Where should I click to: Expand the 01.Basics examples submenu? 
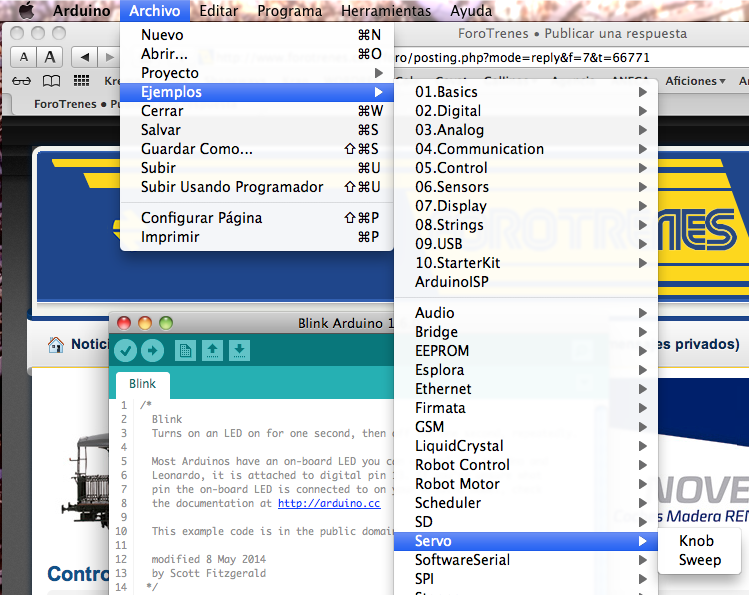click(526, 92)
